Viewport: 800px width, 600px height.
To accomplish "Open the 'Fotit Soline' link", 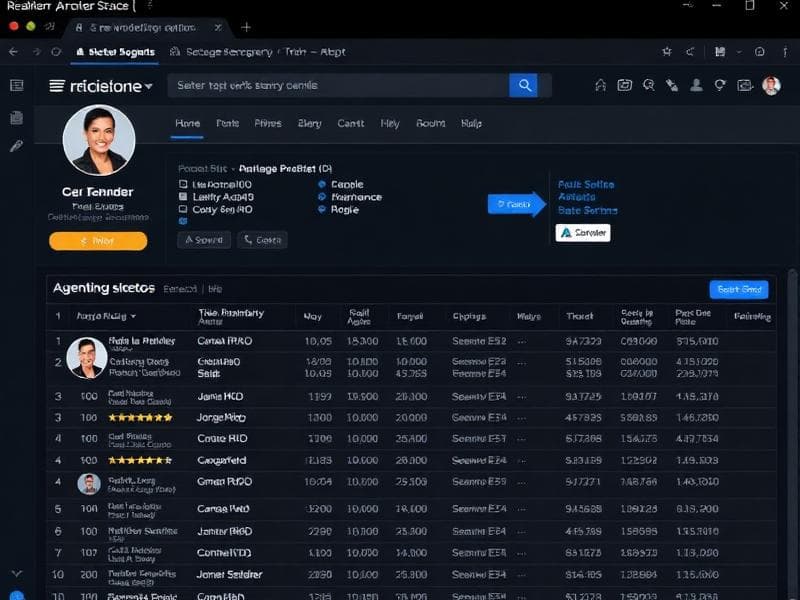I will 586,184.
